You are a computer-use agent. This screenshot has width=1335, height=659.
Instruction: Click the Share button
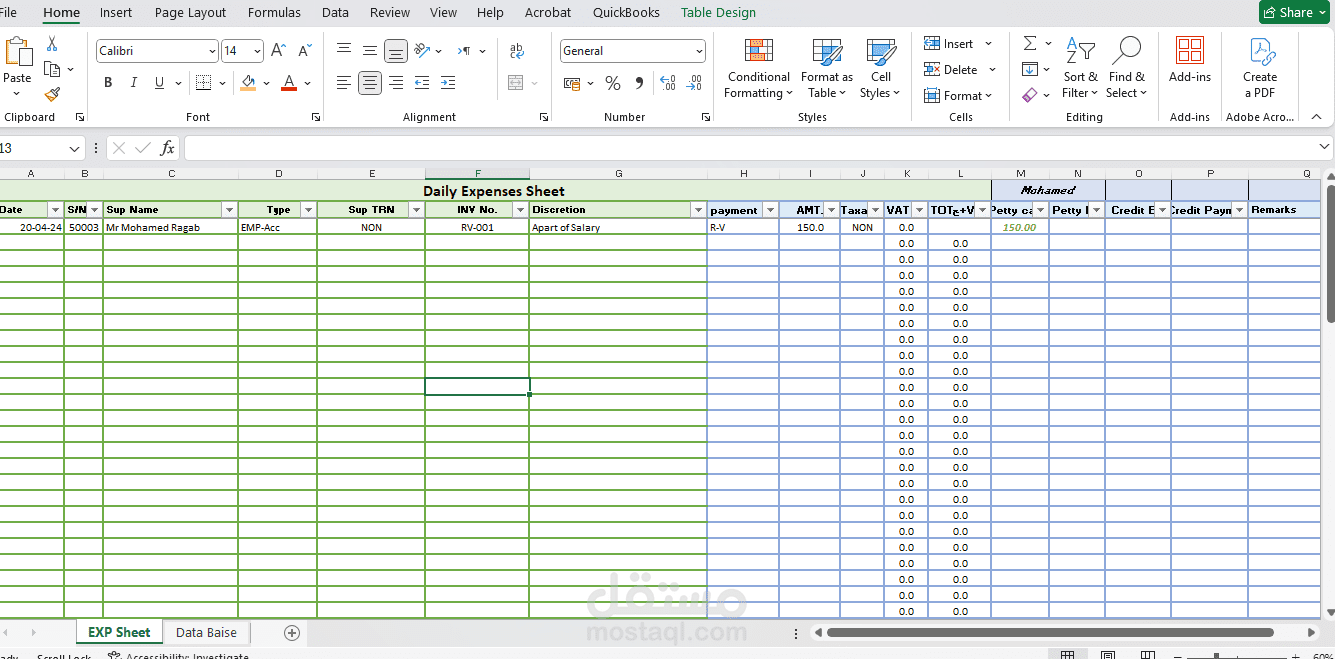(x=1295, y=12)
